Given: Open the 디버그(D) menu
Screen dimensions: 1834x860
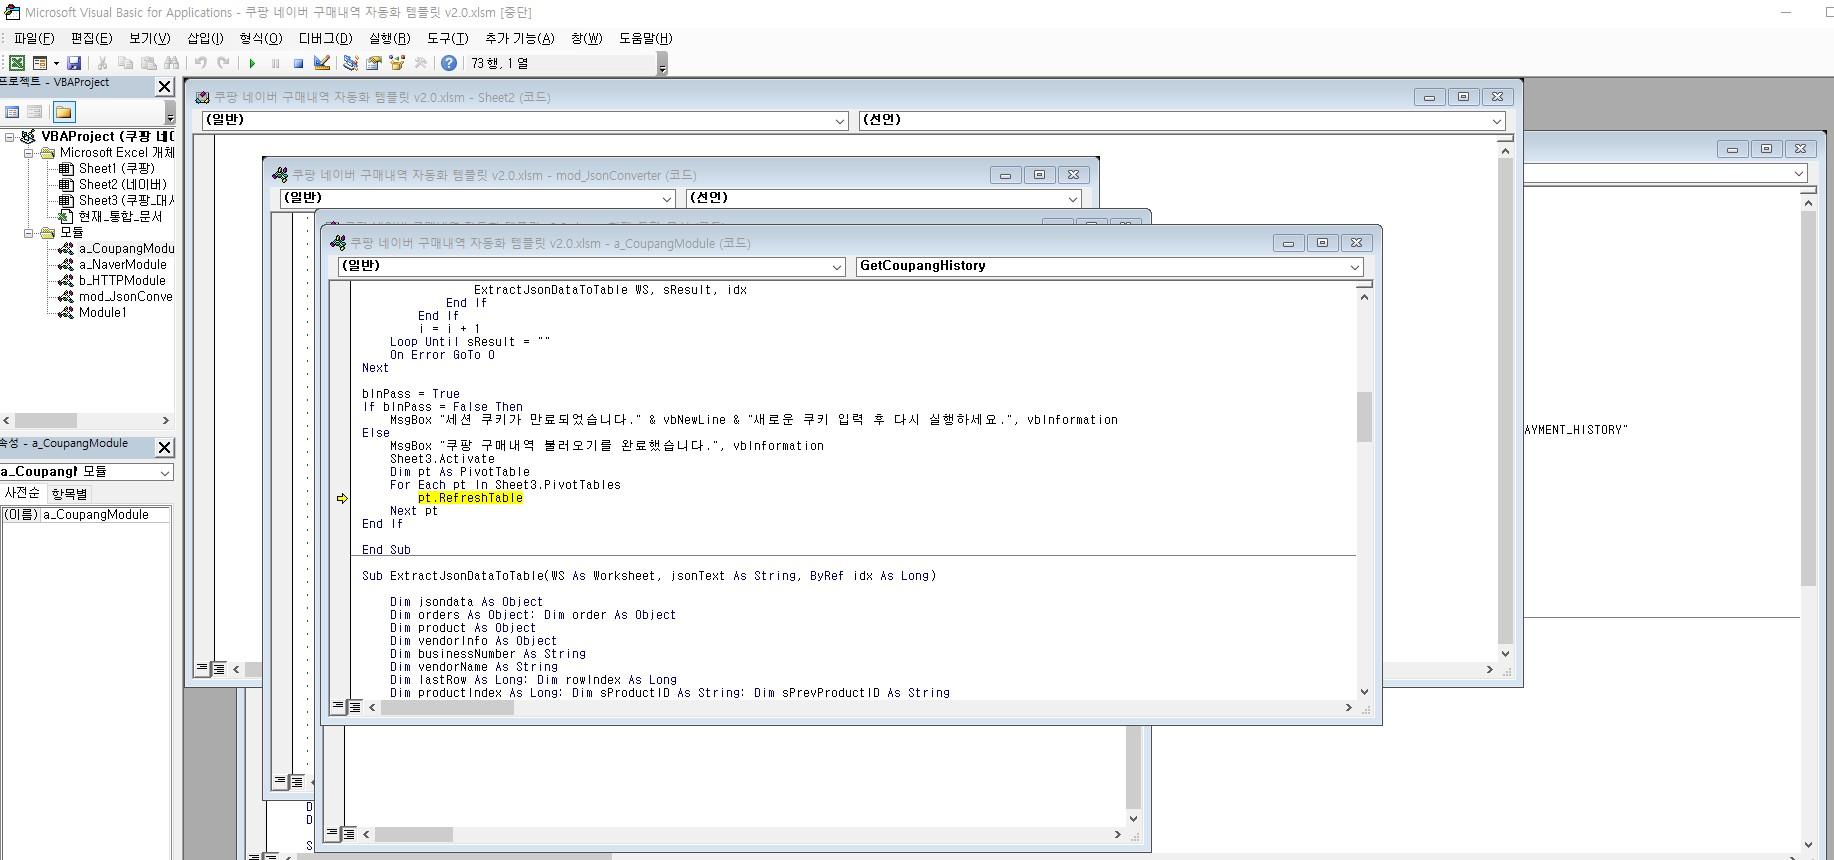Looking at the screenshot, I should [x=325, y=38].
